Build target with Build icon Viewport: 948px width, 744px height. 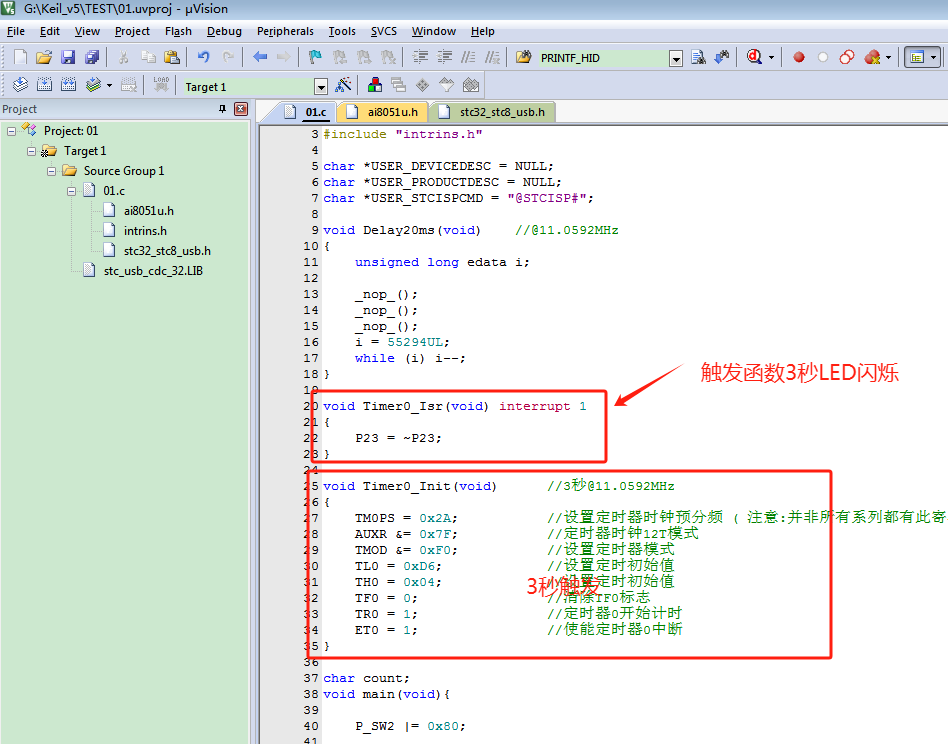point(44,85)
